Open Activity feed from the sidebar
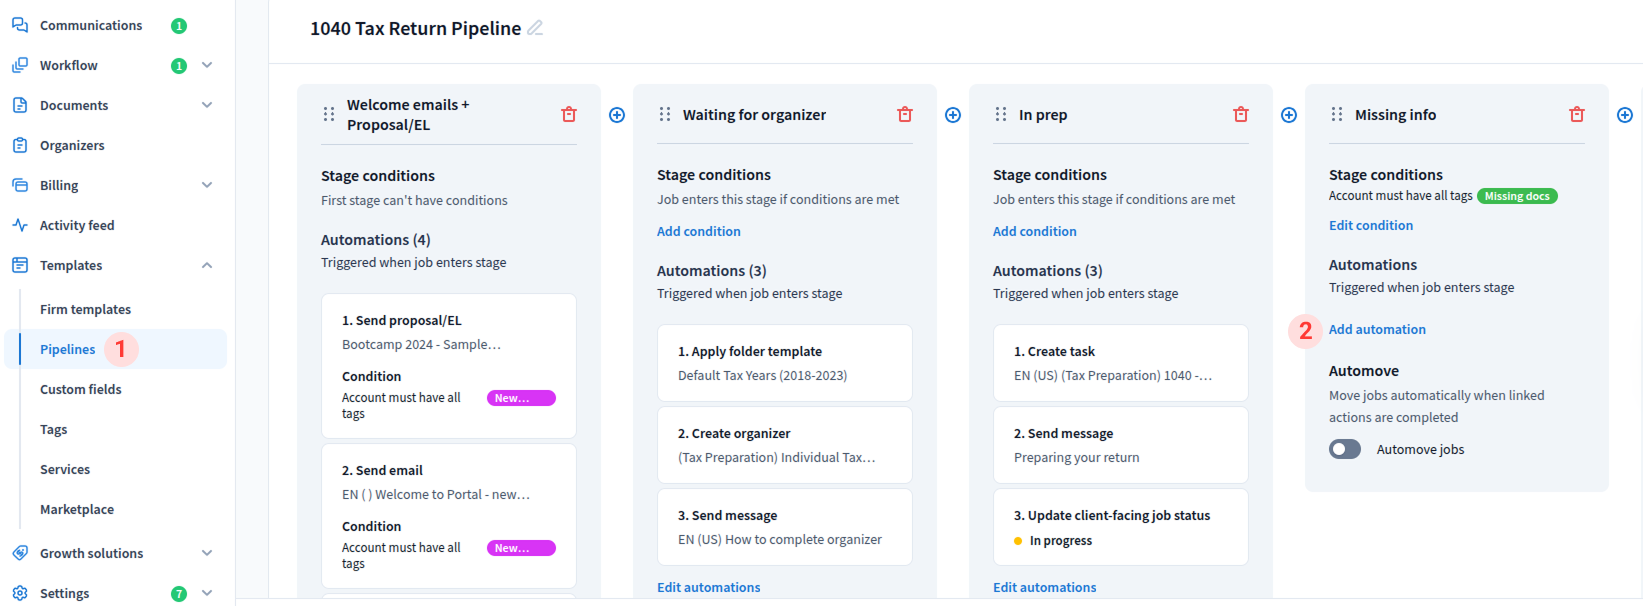 point(77,225)
